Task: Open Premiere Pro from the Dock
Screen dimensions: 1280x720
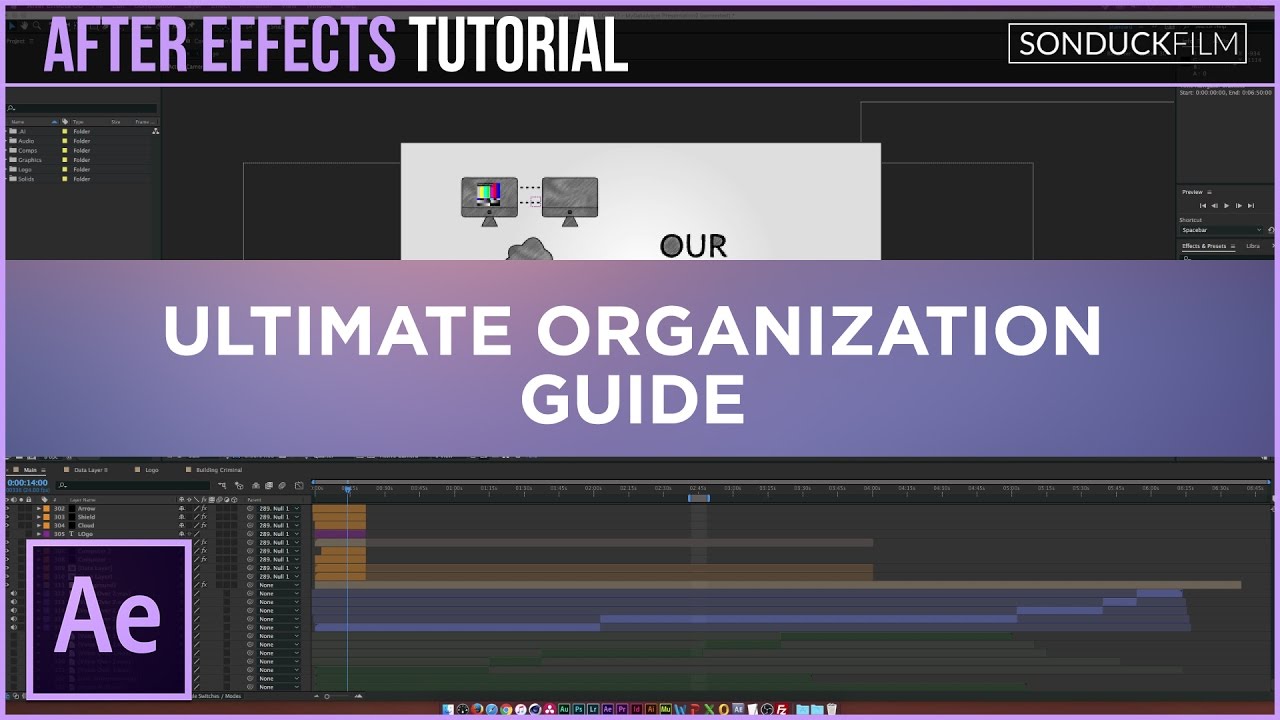Action: click(x=622, y=709)
